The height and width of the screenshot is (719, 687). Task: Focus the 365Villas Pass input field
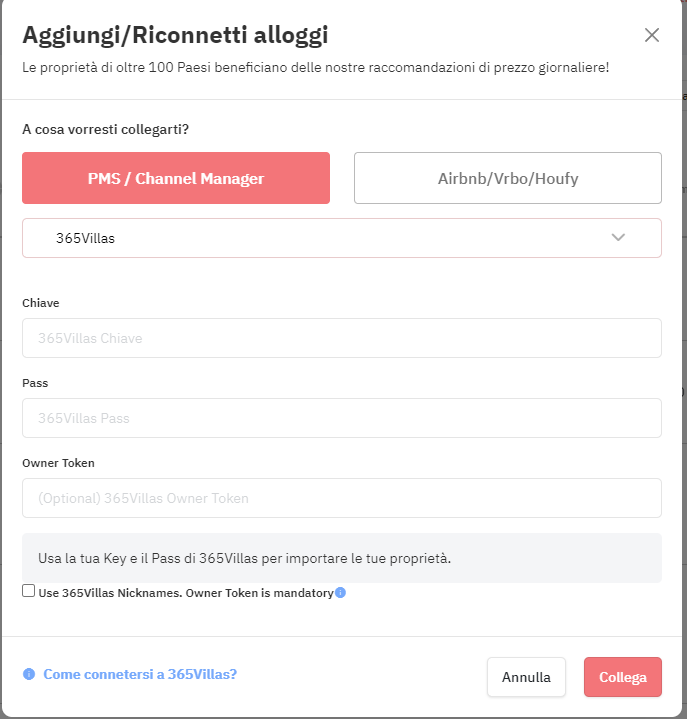342,418
